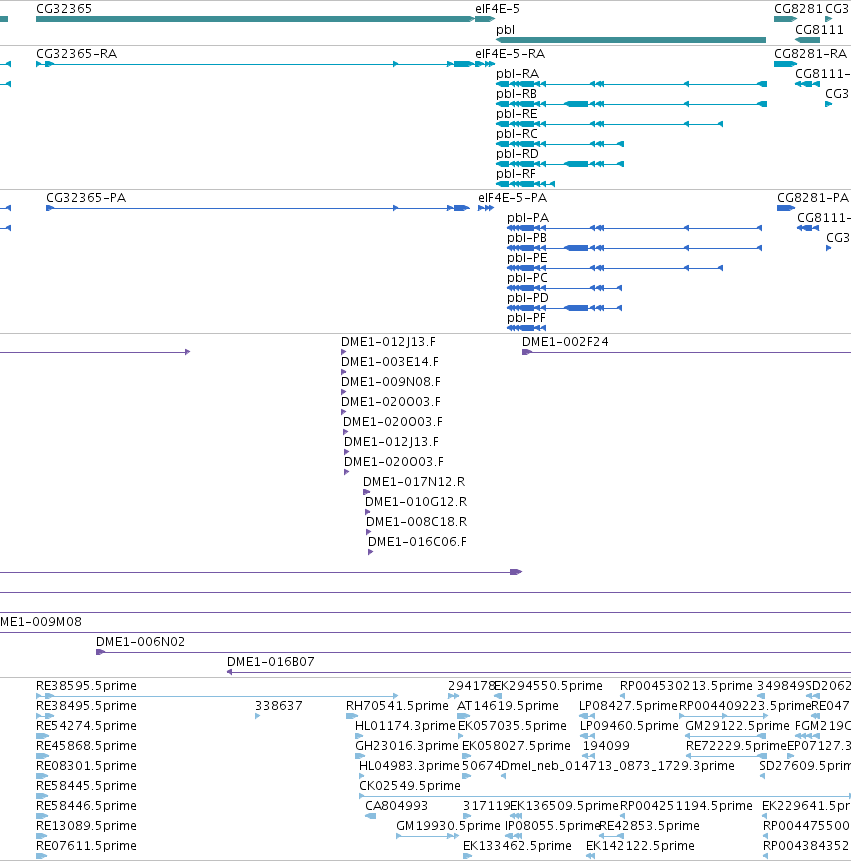Click the CG8281 gene label

[x=798, y=9]
